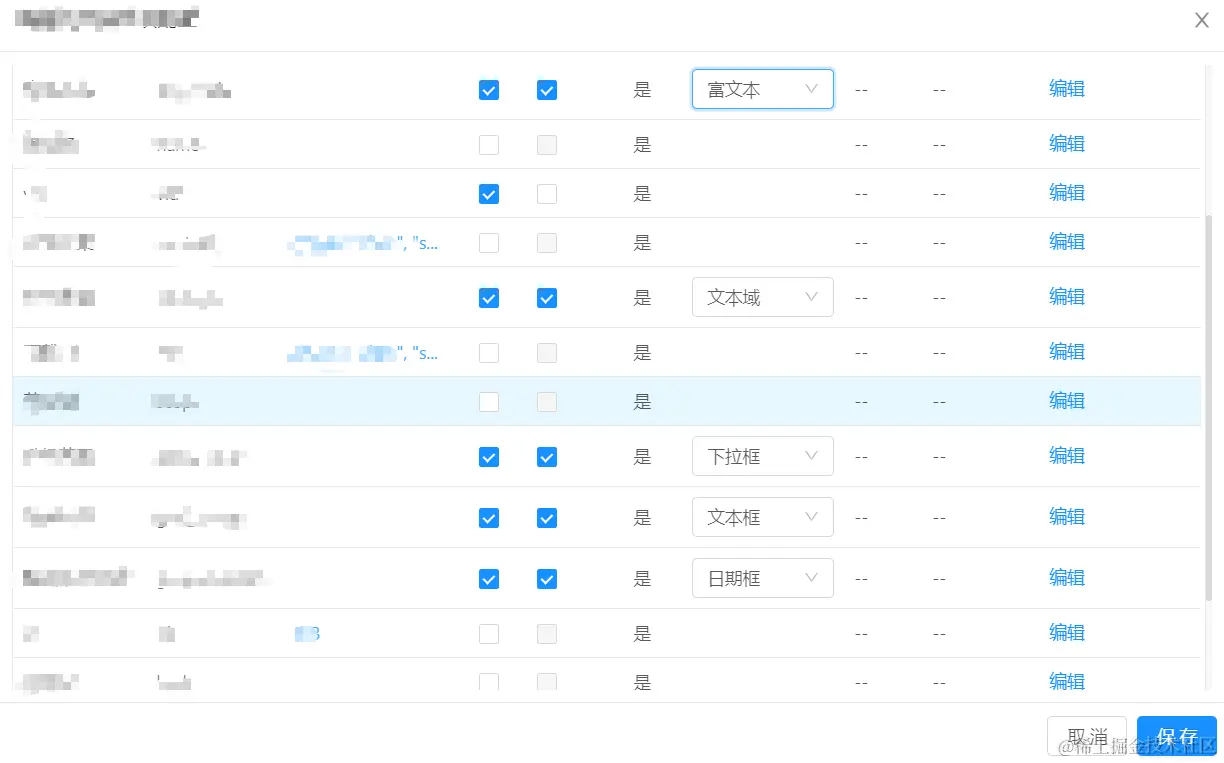Untick the right checkbox in the 下拉框 row
1224x763 pixels.
click(x=547, y=457)
